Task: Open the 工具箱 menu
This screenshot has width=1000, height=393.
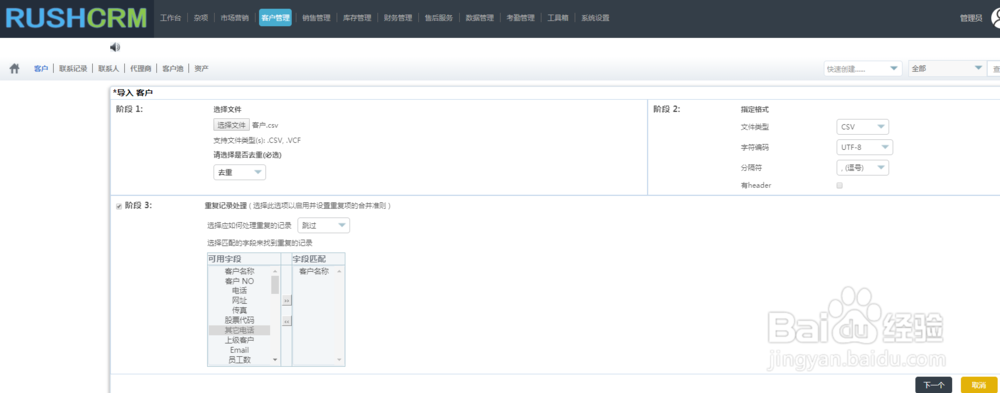Action: 557,19
